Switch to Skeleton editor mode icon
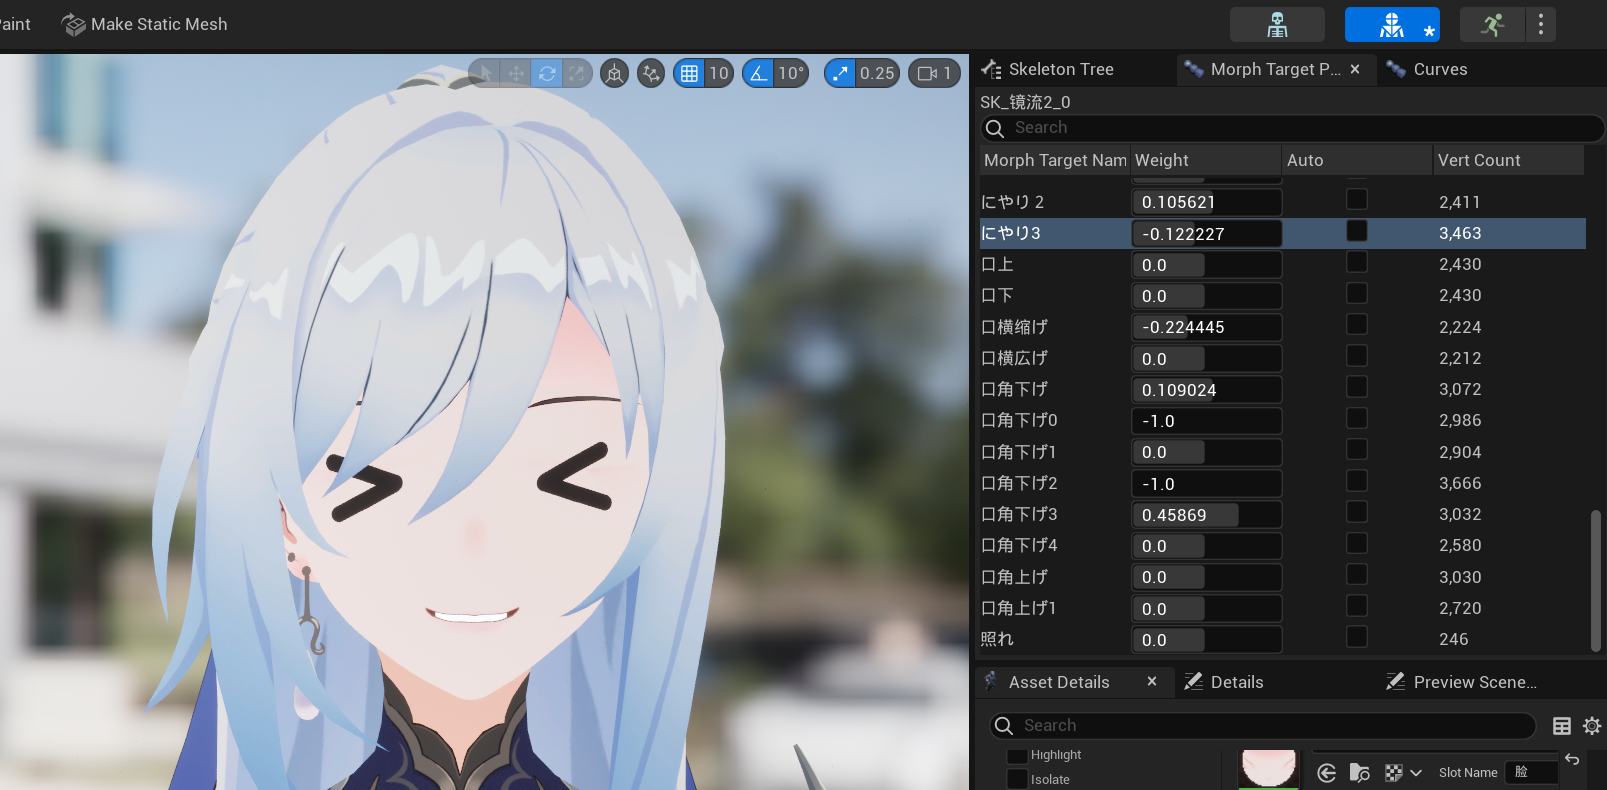 pos(1277,24)
